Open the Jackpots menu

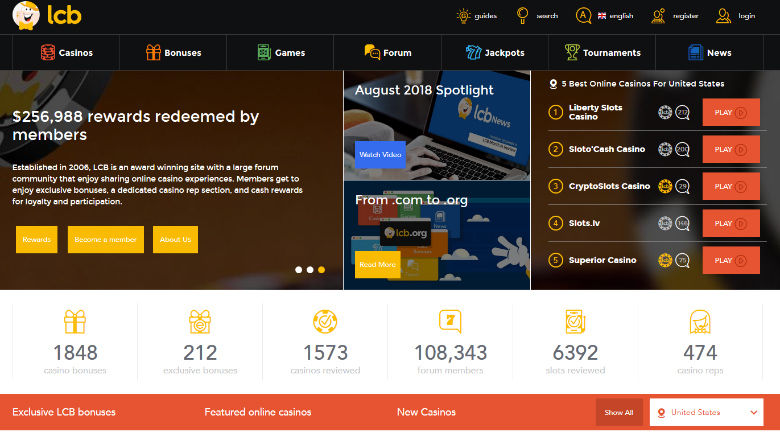pos(495,52)
